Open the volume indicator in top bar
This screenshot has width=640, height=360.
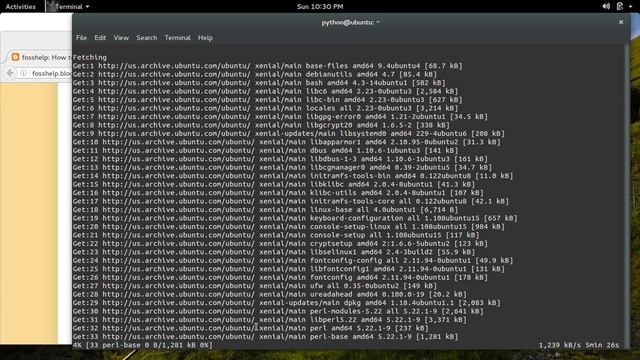click(x=606, y=6)
